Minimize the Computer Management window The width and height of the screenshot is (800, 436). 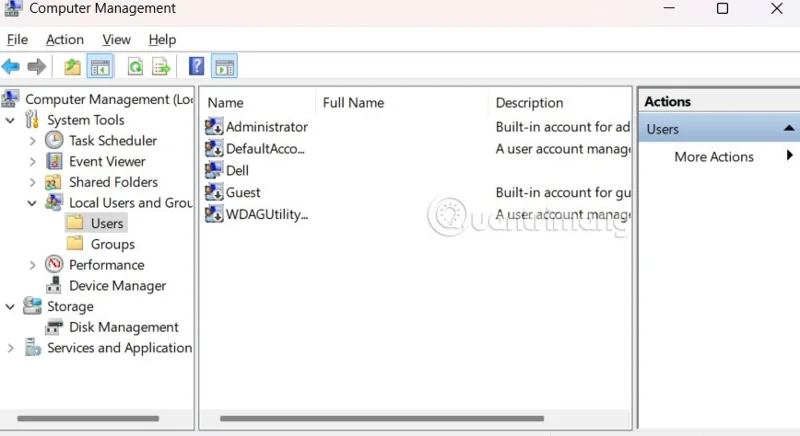pos(669,9)
